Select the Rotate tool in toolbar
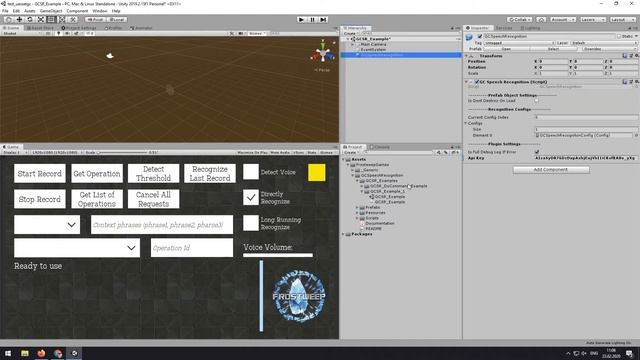 point(30,20)
